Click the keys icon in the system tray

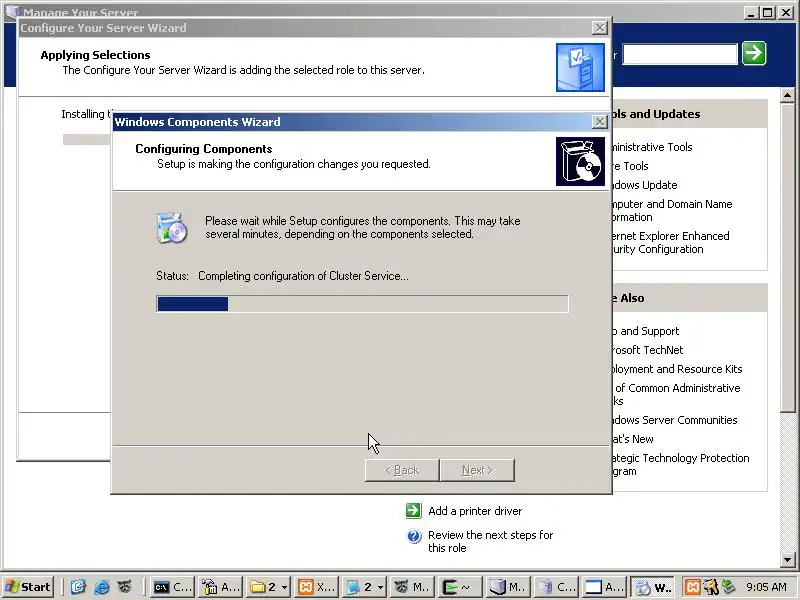pyautogui.click(x=710, y=587)
